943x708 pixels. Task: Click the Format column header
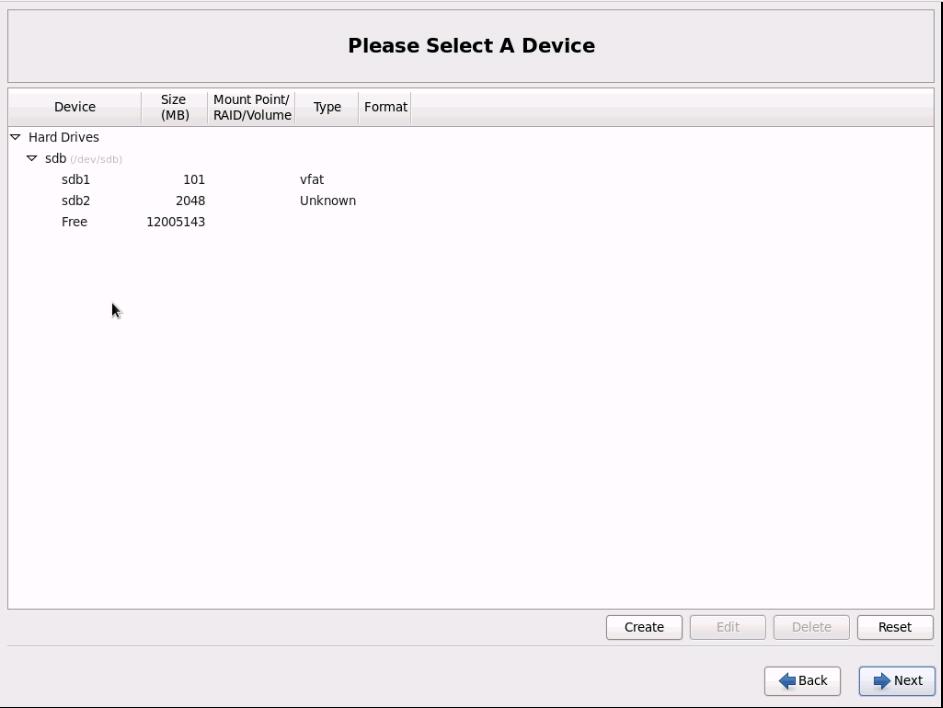click(x=385, y=107)
